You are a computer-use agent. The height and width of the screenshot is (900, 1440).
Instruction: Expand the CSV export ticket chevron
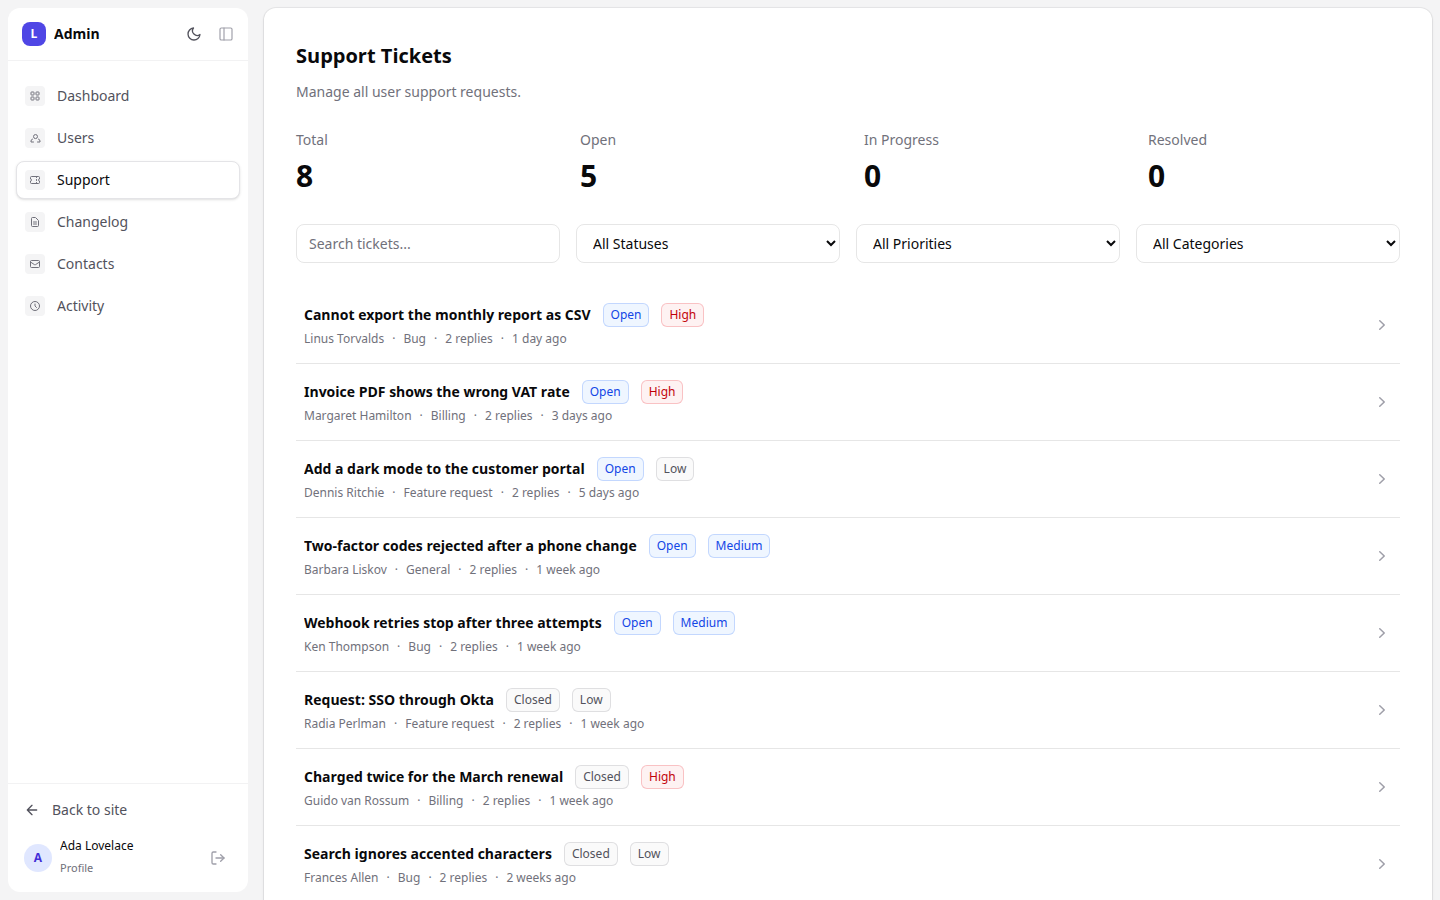[1382, 325]
